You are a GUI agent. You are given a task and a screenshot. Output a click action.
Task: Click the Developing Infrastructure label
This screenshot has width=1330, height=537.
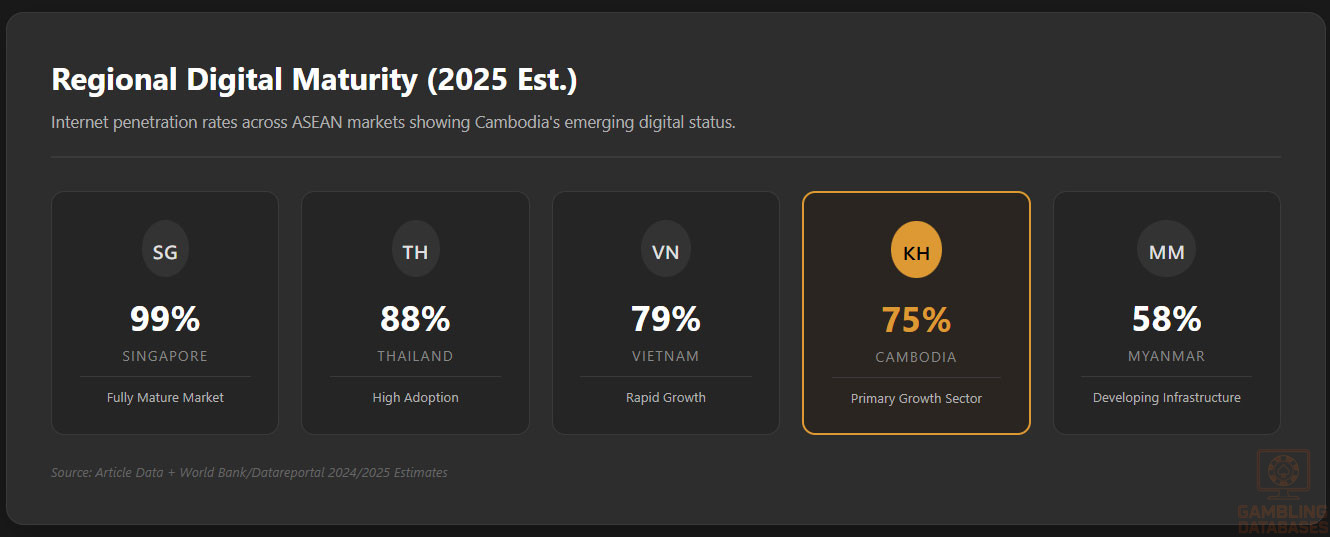click(x=1166, y=398)
